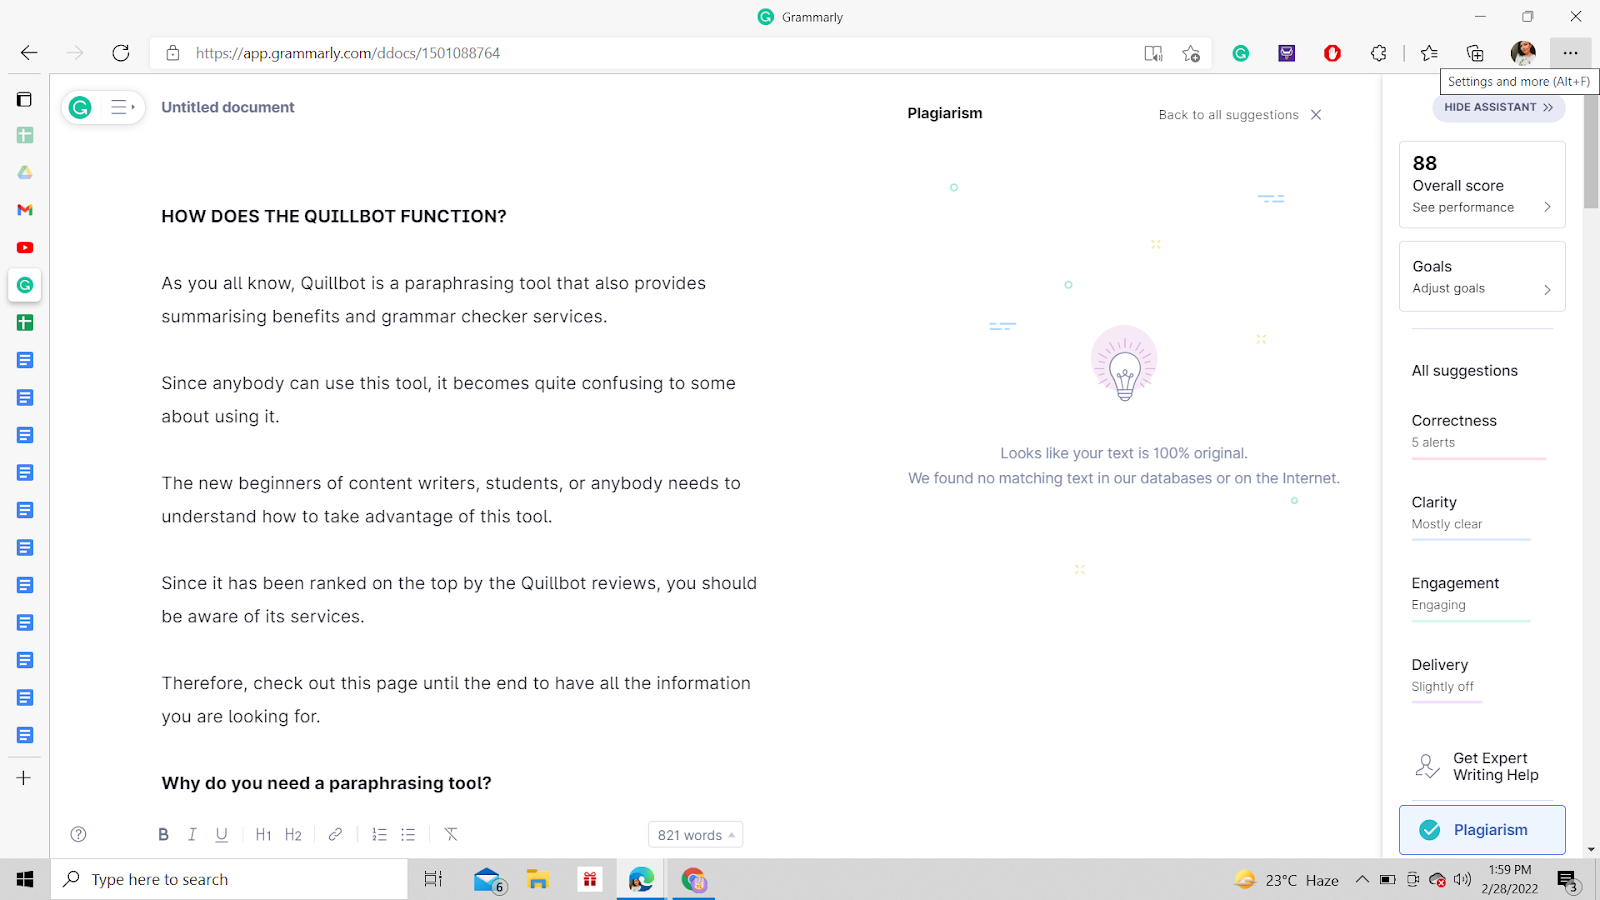
Task: Open the Extensions puzzle icon
Action: (1379, 54)
